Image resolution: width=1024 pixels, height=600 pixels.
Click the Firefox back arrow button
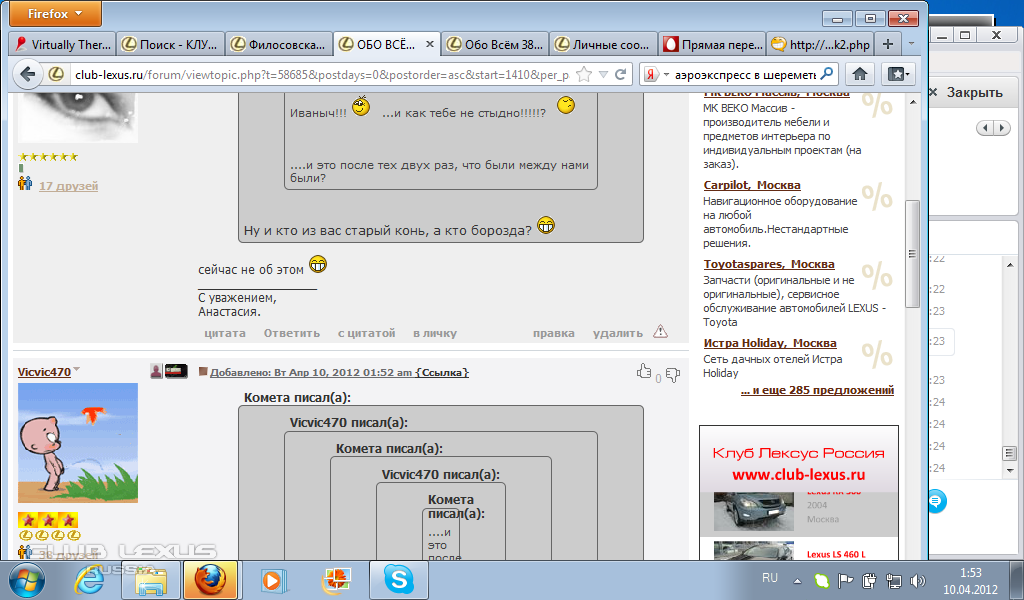click(27, 74)
